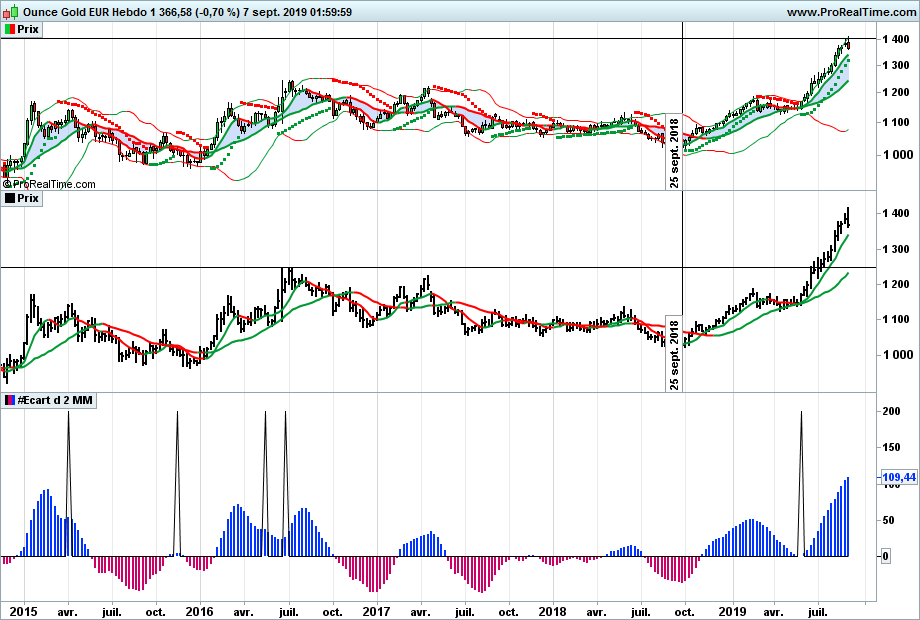
Task: Select the '25 sept. 2018' date label in candlestick panel
Action: tap(674, 153)
